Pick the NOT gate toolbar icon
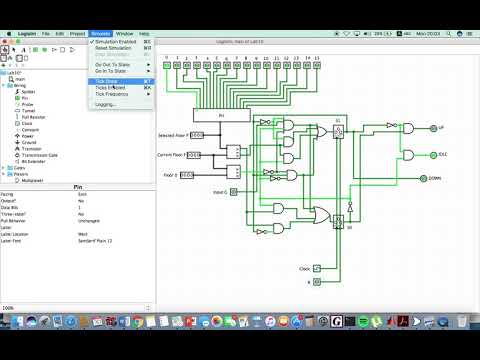Screen dimensions: 480x360 click(54, 50)
